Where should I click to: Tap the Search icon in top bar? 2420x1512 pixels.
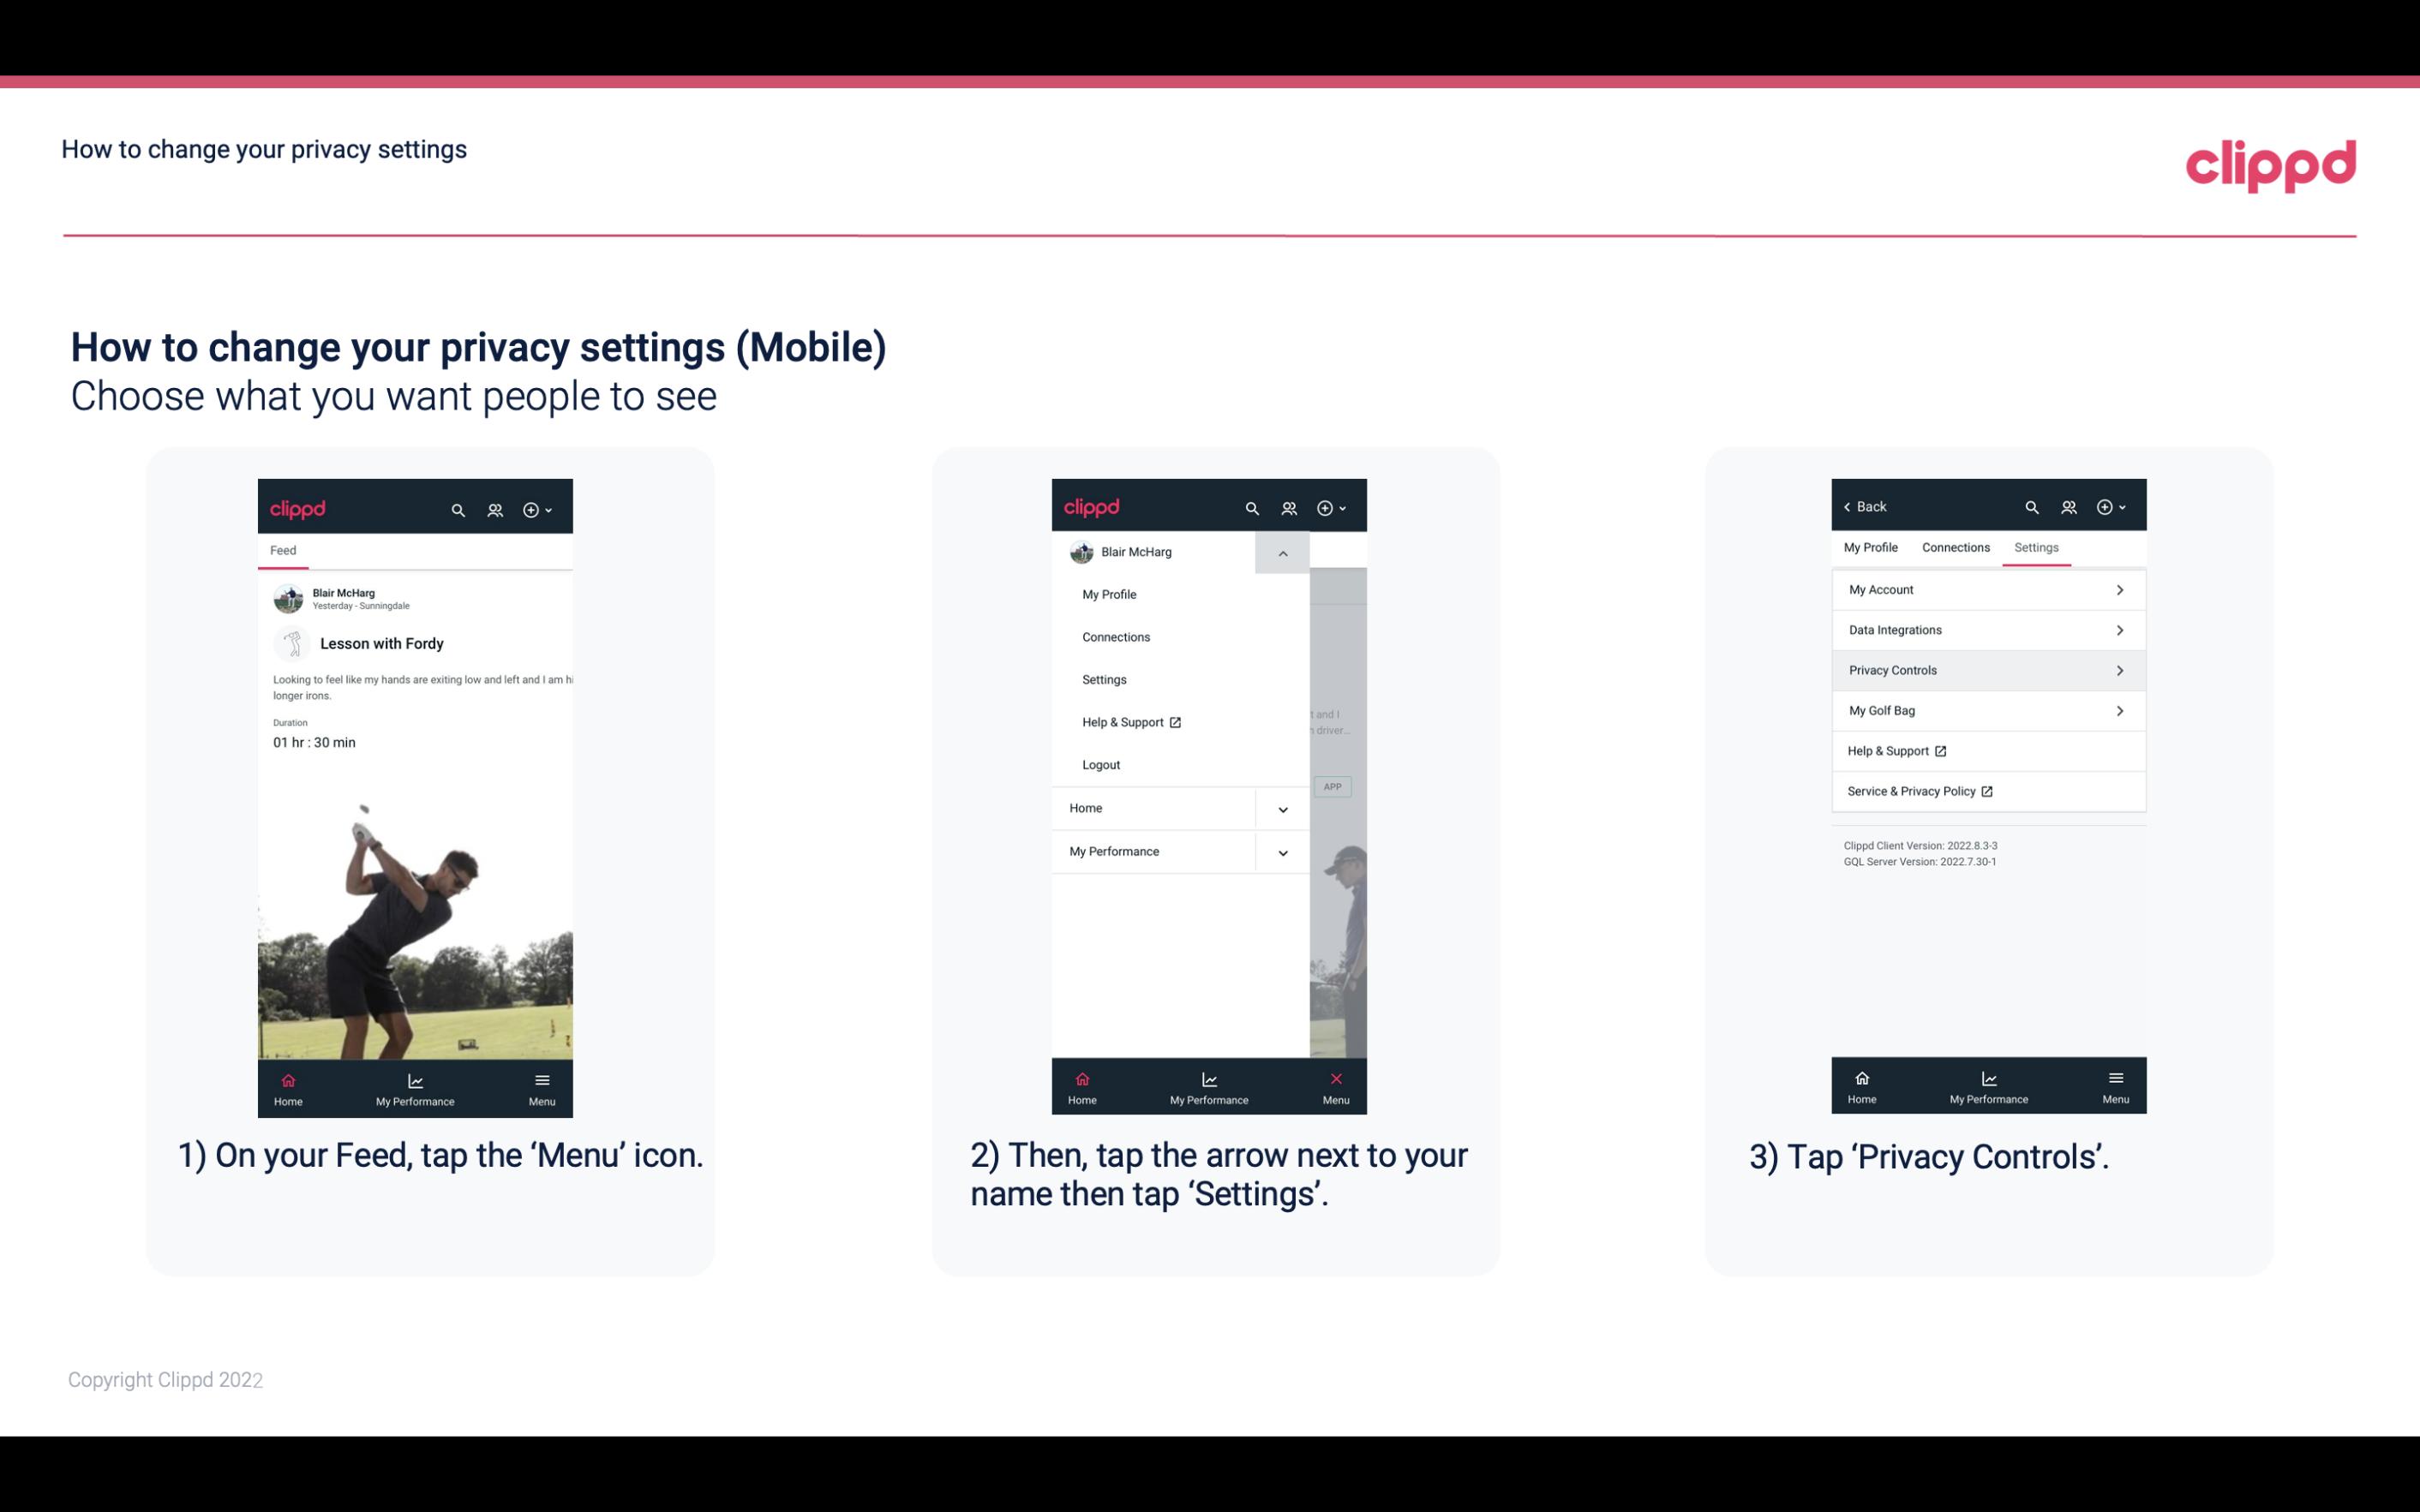point(458,507)
